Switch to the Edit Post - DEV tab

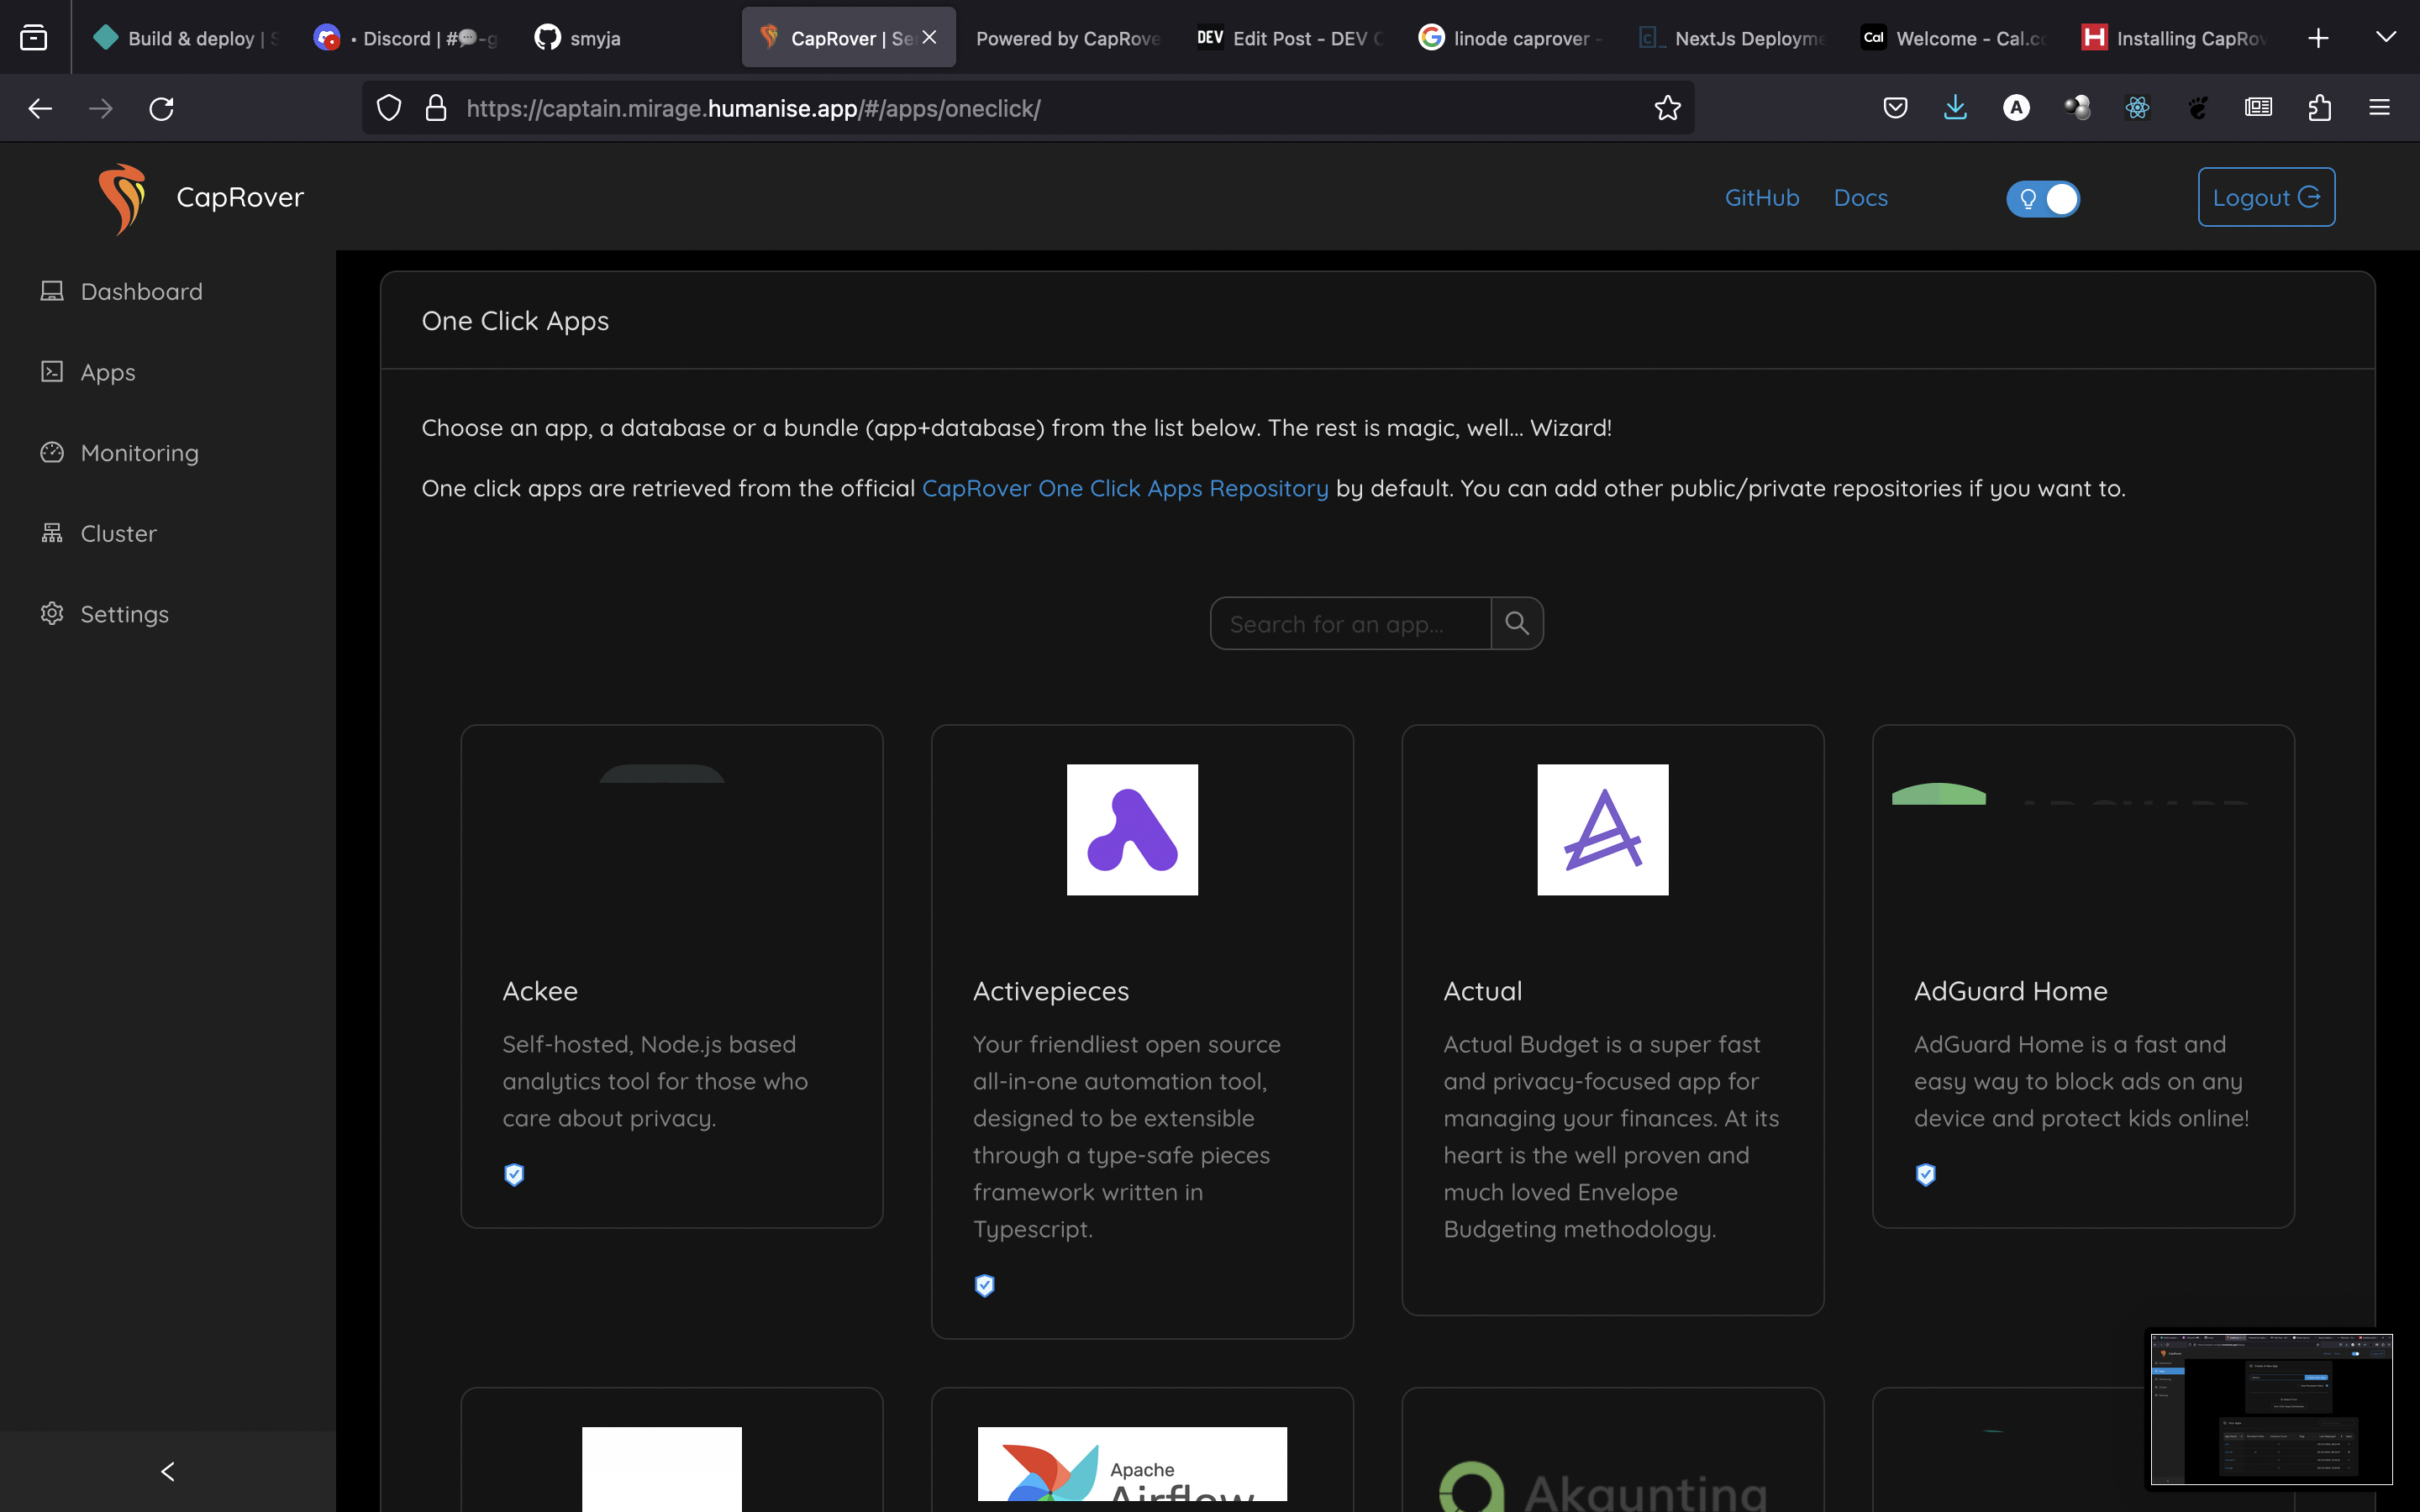[1290, 38]
